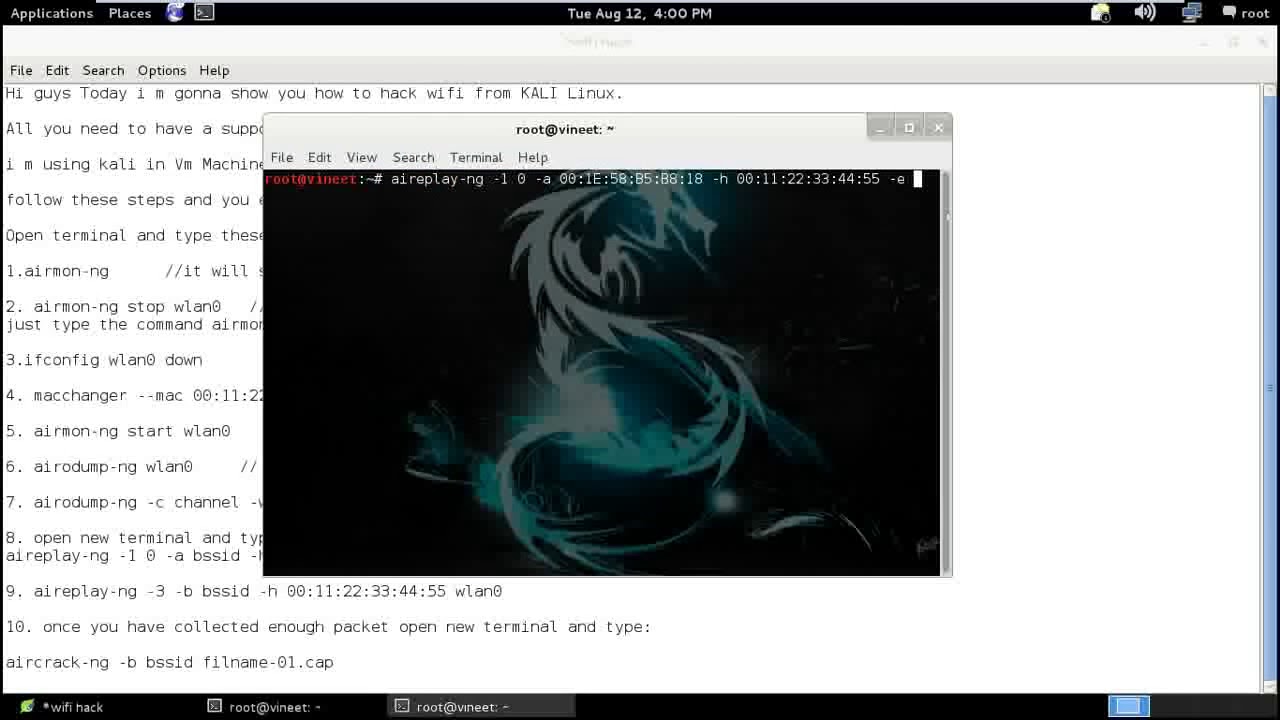Open the root user menu
Viewport: 1280px width, 720px height.
tap(1245, 13)
